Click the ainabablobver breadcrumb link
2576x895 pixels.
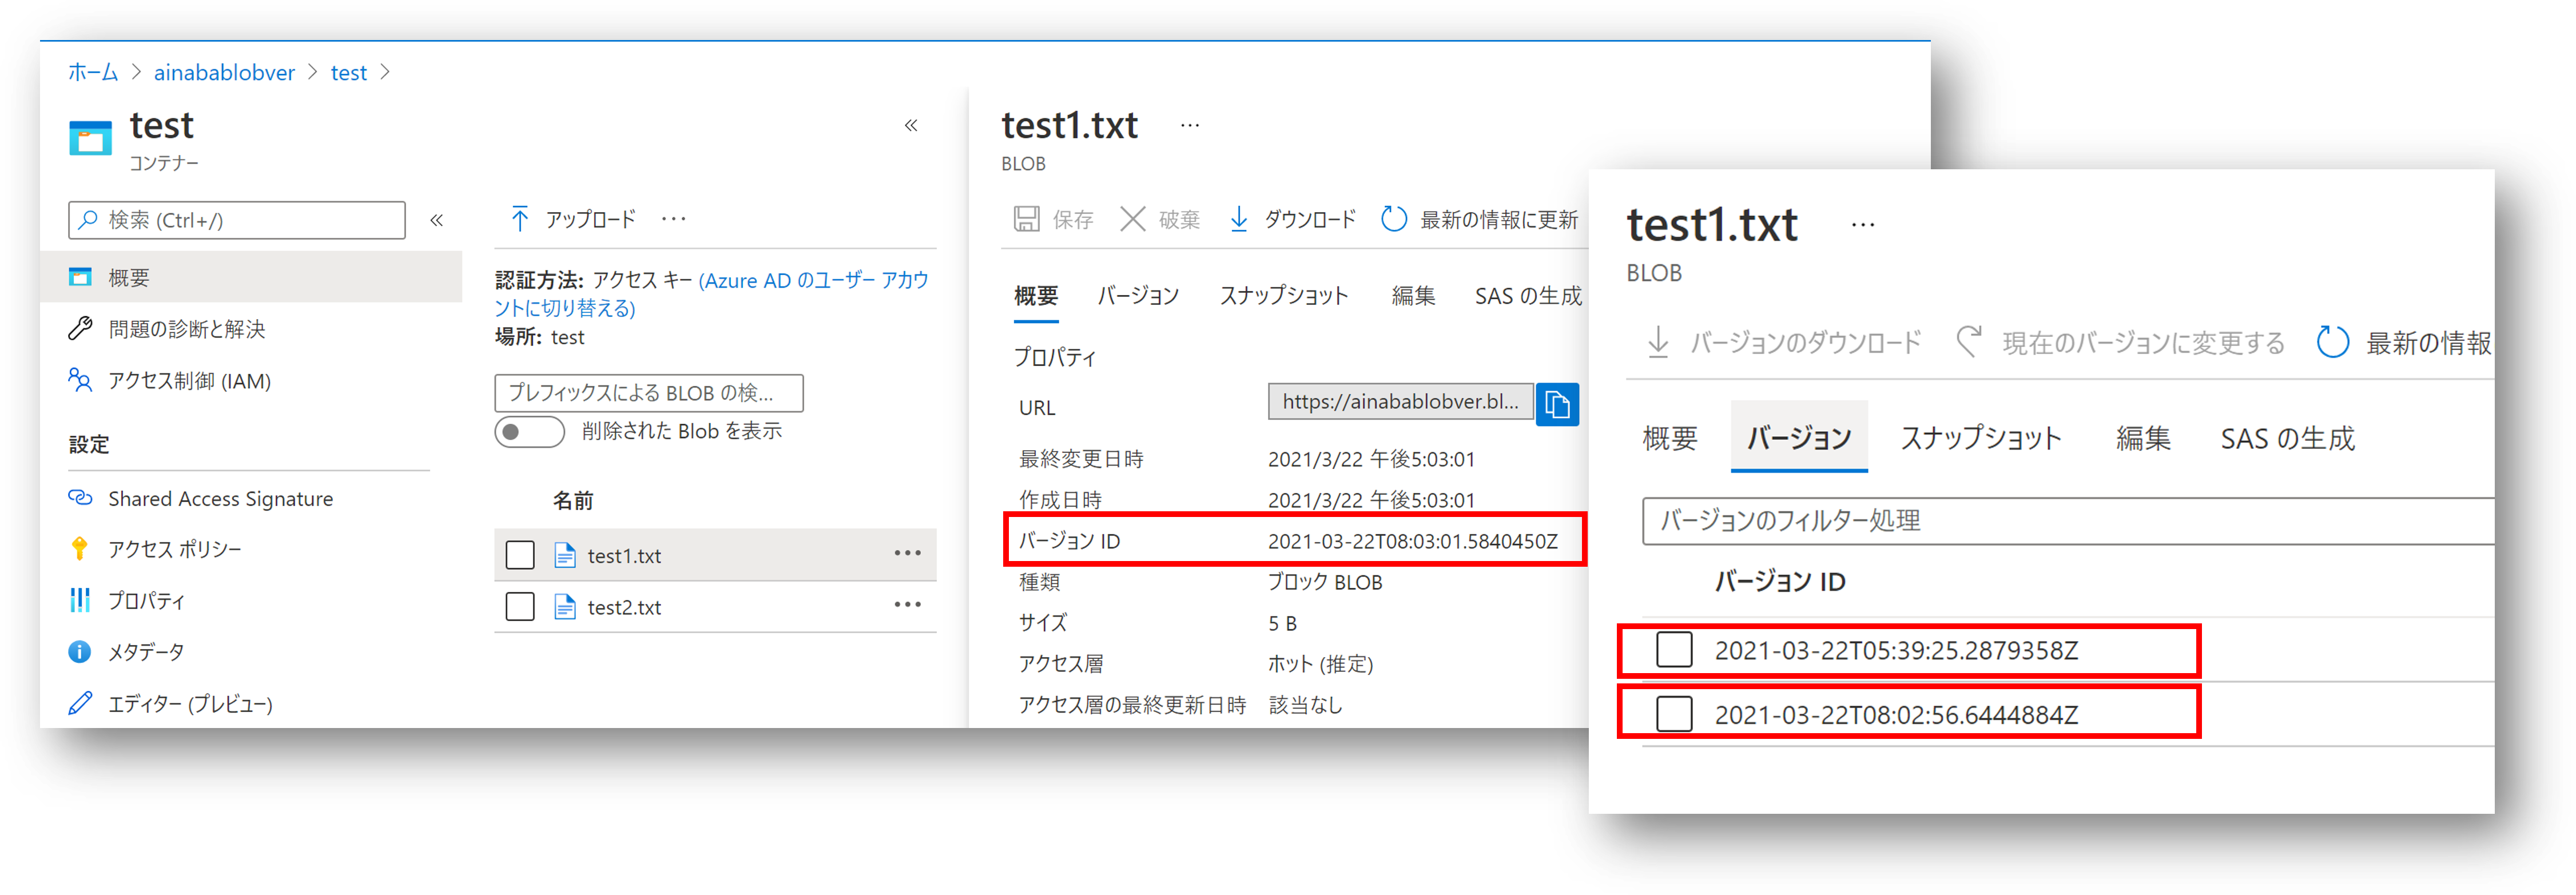pos(224,72)
